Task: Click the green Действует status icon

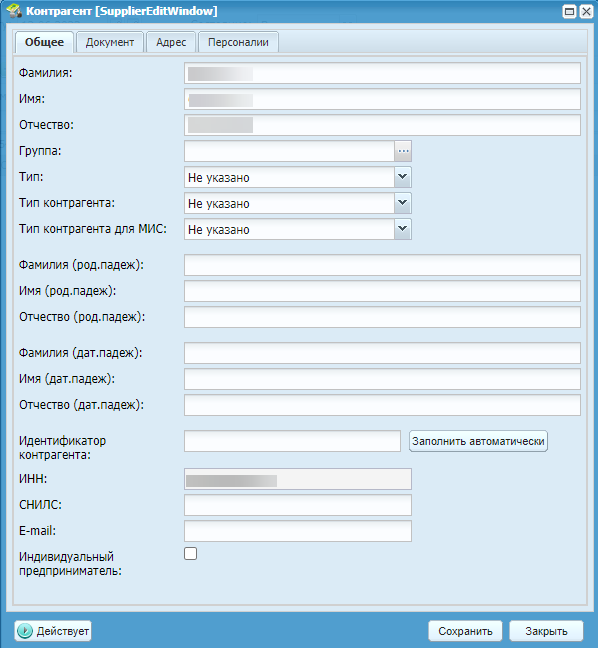Action: tap(25, 631)
